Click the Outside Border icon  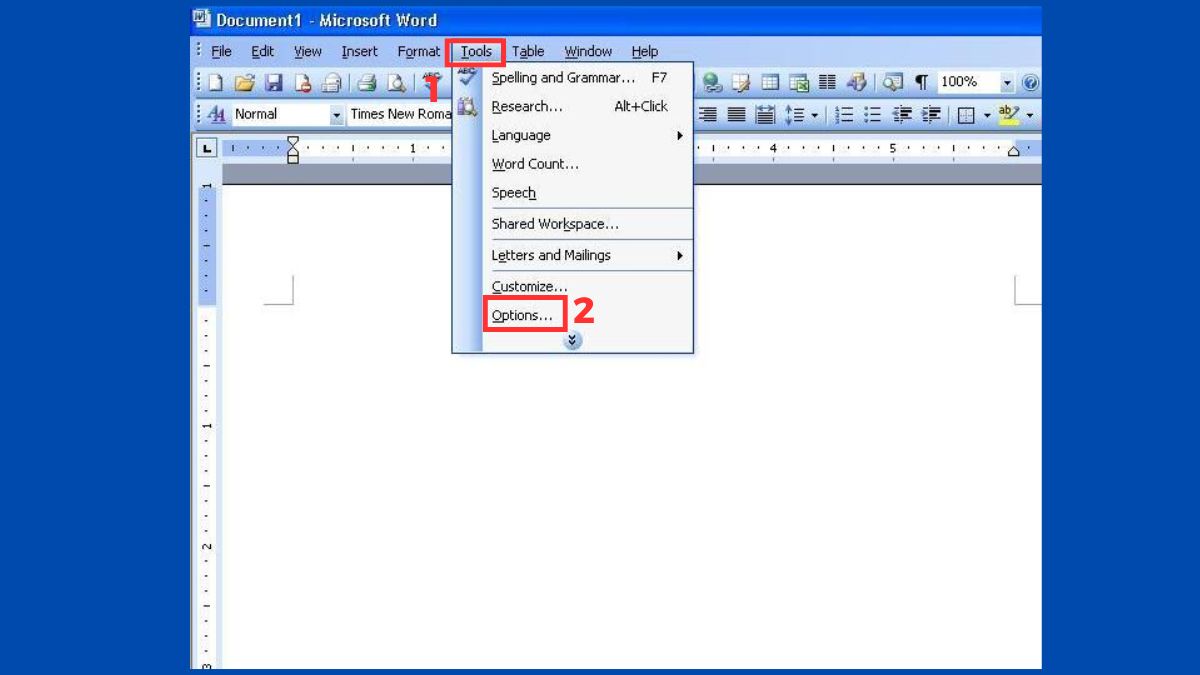click(x=966, y=115)
